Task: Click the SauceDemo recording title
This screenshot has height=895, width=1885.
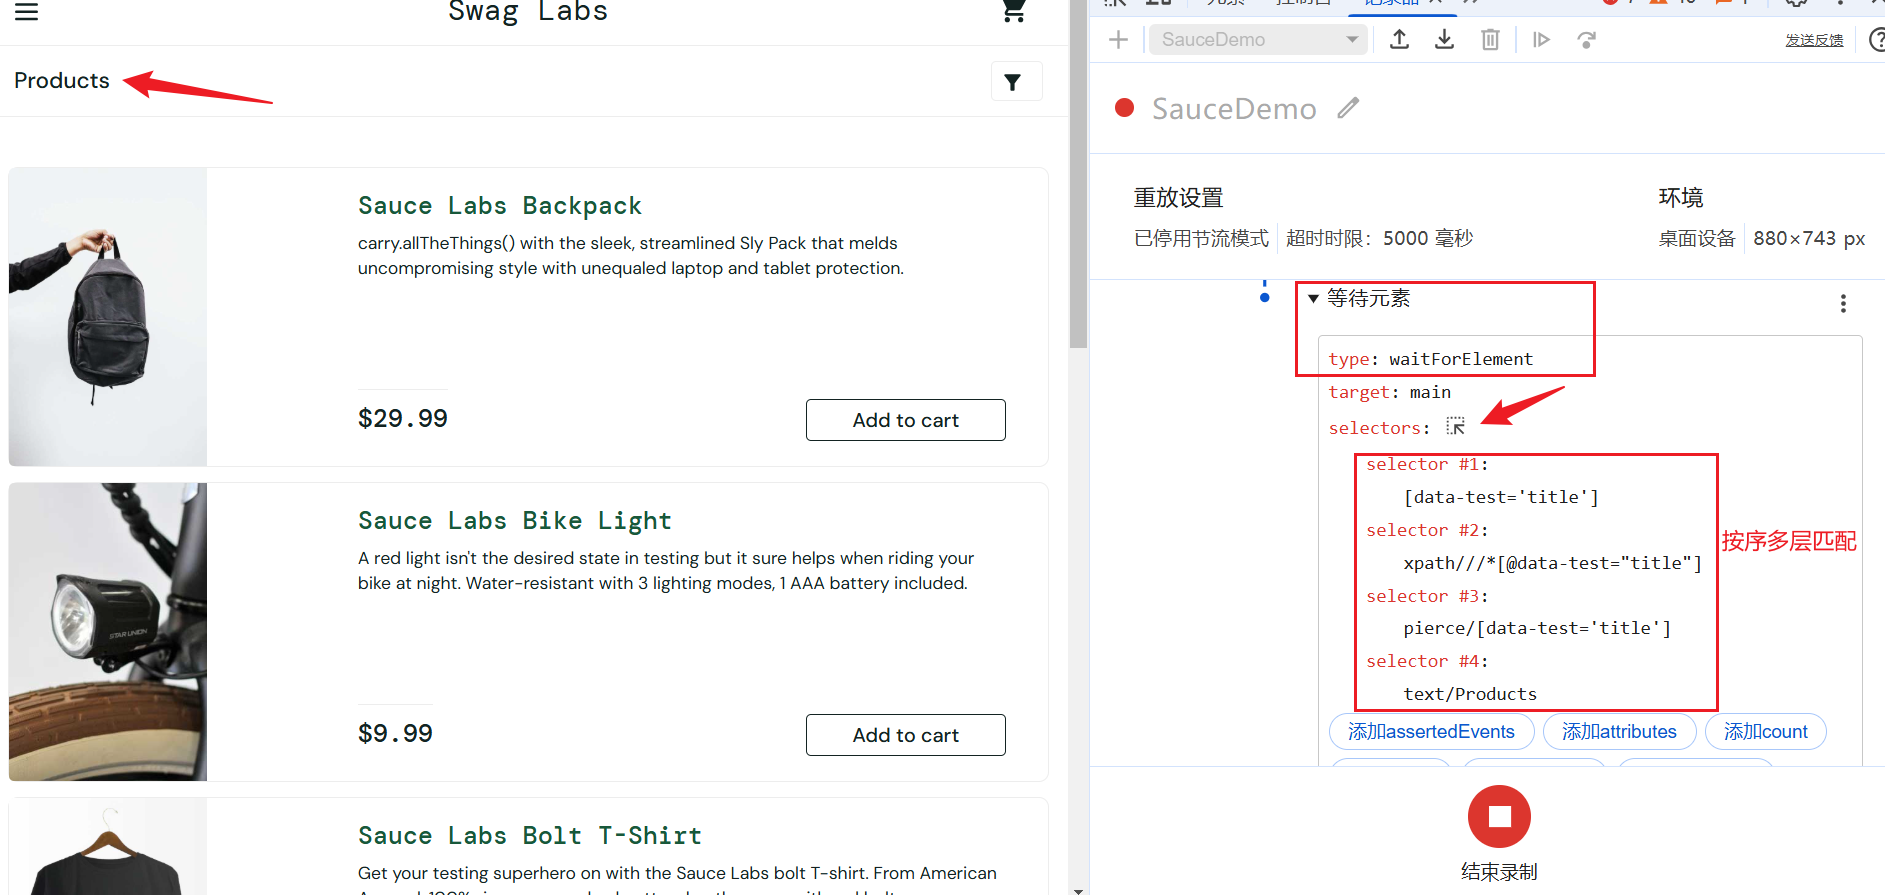Action: (1234, 109)
